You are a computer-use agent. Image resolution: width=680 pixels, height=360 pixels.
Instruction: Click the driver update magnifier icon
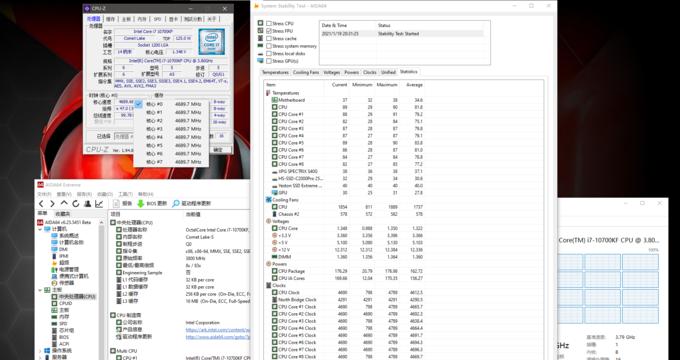(x=176, y=203)
